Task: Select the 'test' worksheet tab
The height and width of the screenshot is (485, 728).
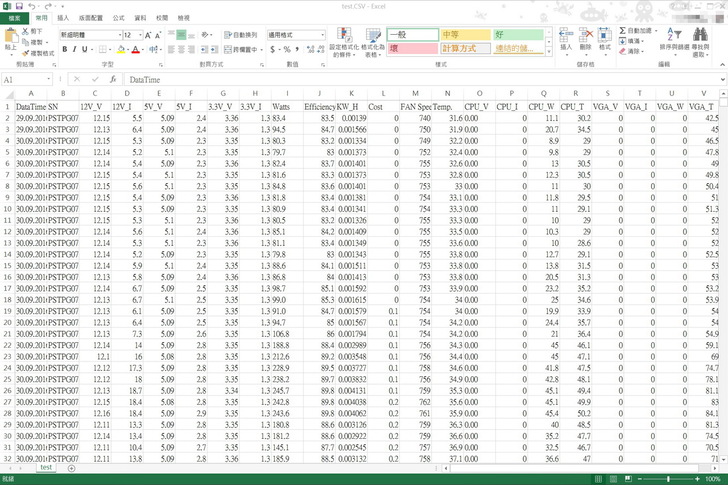Action: (46, 467)
